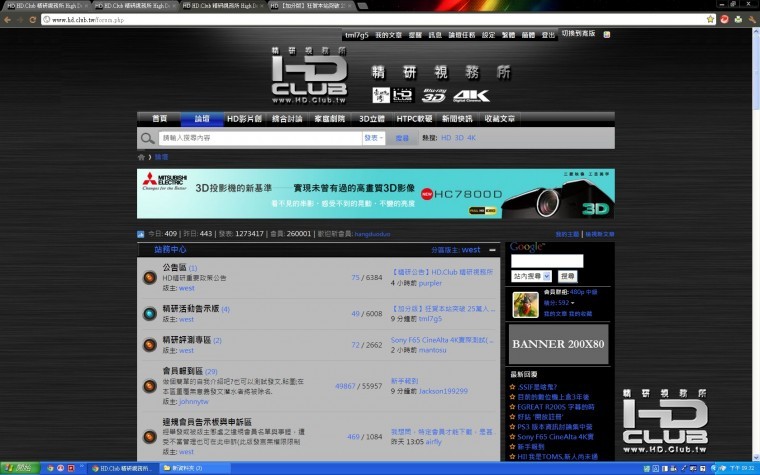Click the Start button on the taskbar
The width and height of the screenshot is (760, 475).
(18, 468)
